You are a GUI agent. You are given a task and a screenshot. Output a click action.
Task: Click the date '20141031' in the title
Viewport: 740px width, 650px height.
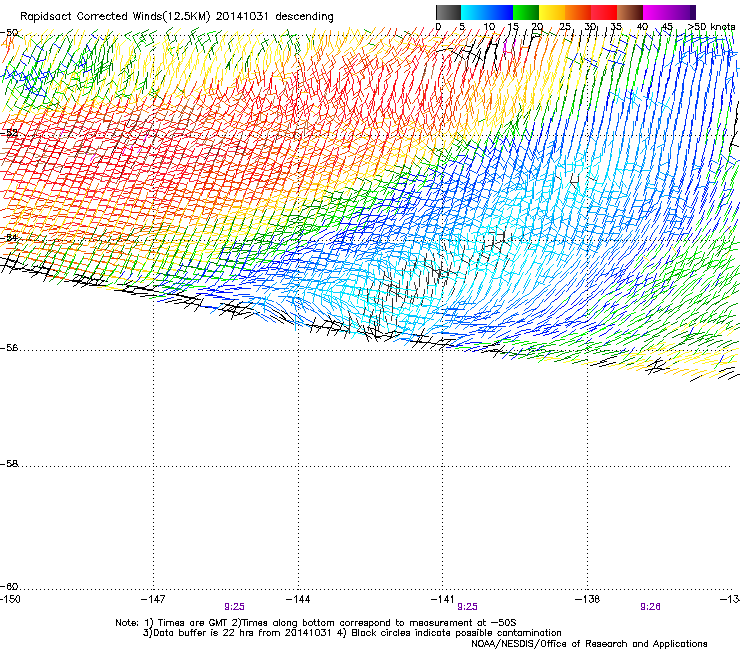242,17
